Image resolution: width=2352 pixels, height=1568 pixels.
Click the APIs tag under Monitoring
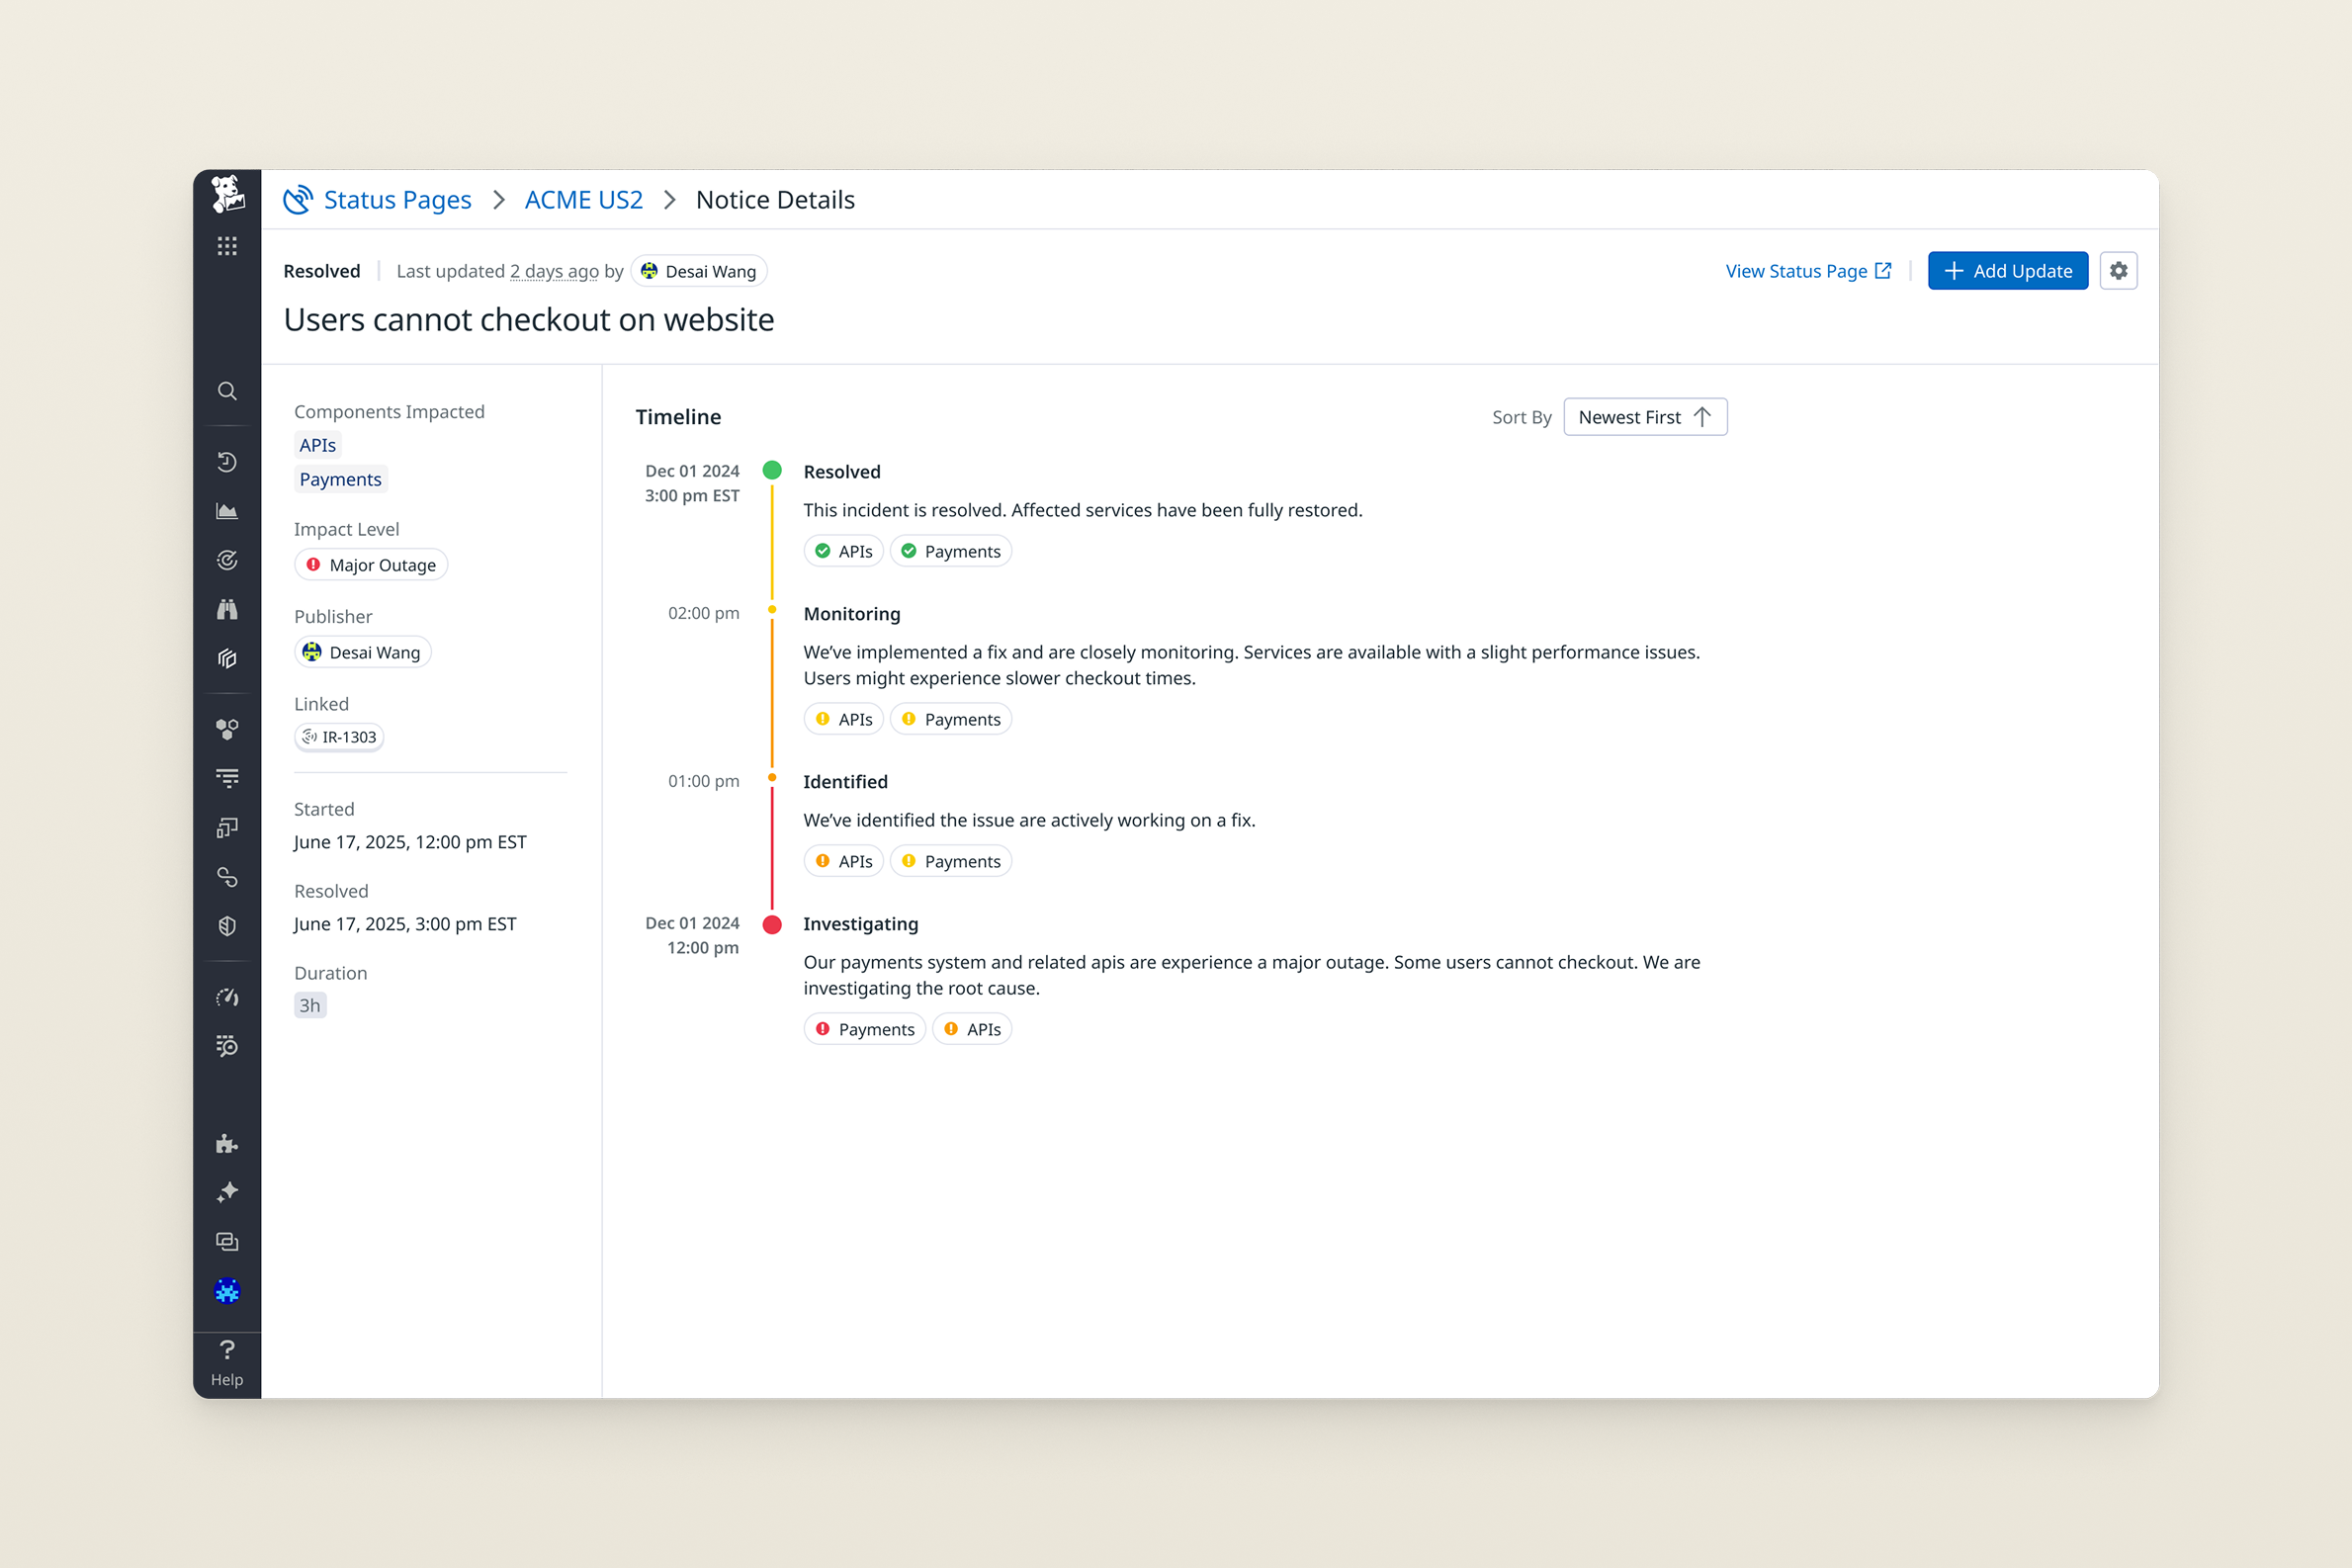[844, 719]
